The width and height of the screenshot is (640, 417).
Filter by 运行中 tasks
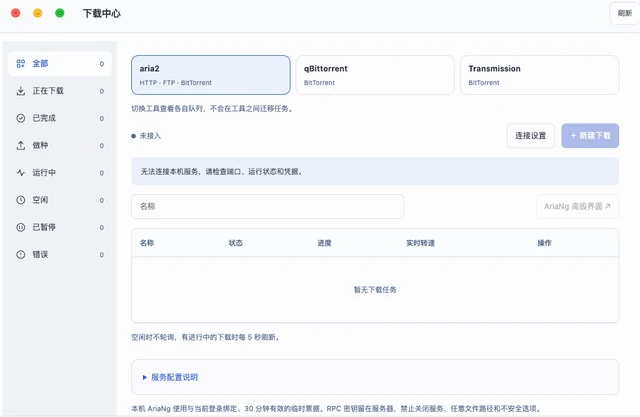[x=60, y=173]
